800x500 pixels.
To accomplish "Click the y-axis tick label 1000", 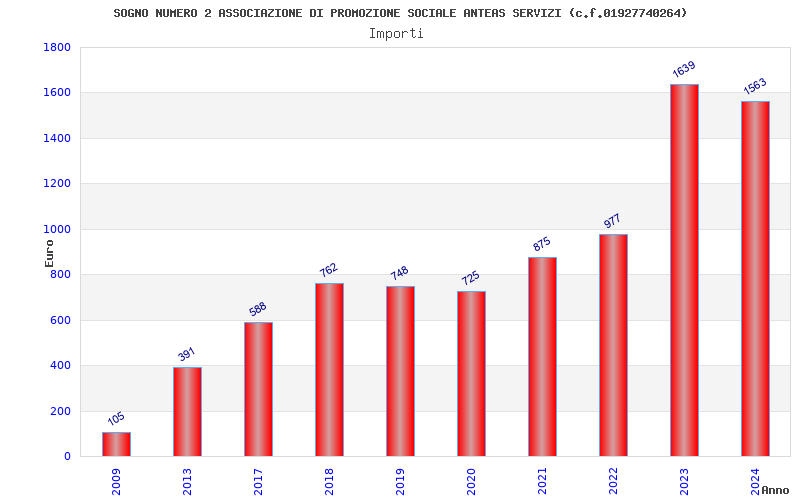I will pyautogui.click(x=57, y=230).
